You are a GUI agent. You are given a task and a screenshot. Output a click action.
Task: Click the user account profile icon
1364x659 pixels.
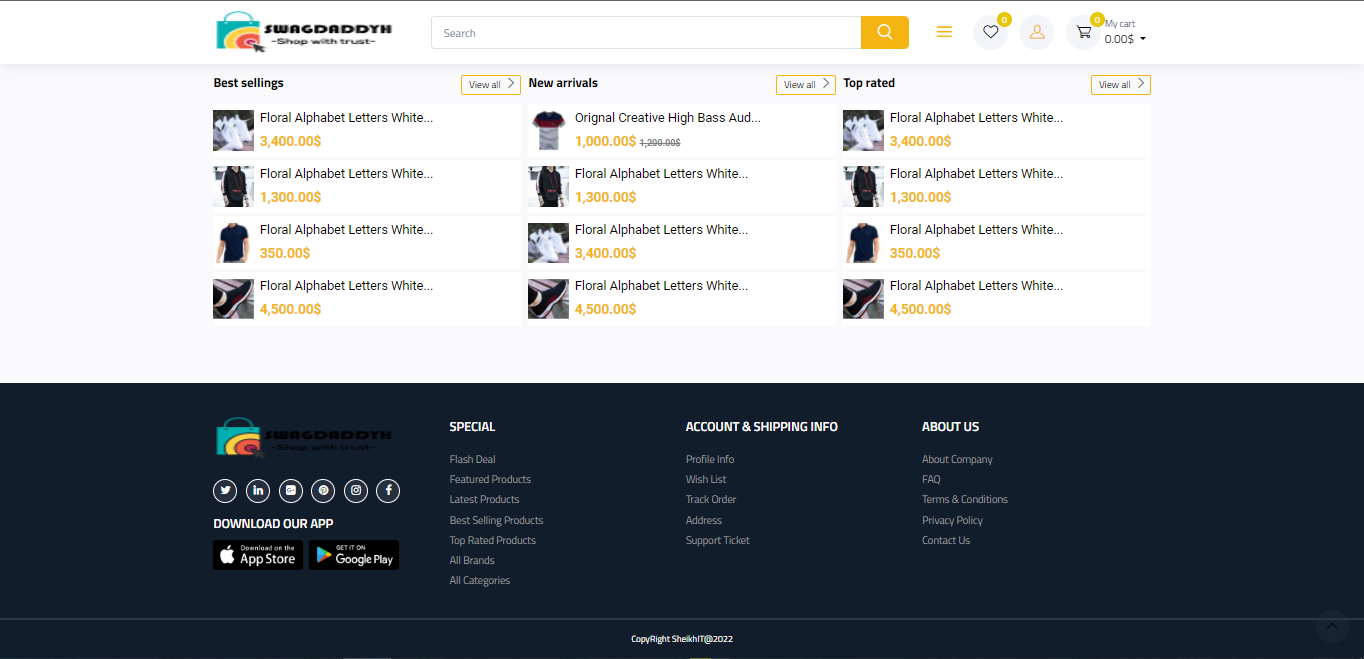point(1037,32)
